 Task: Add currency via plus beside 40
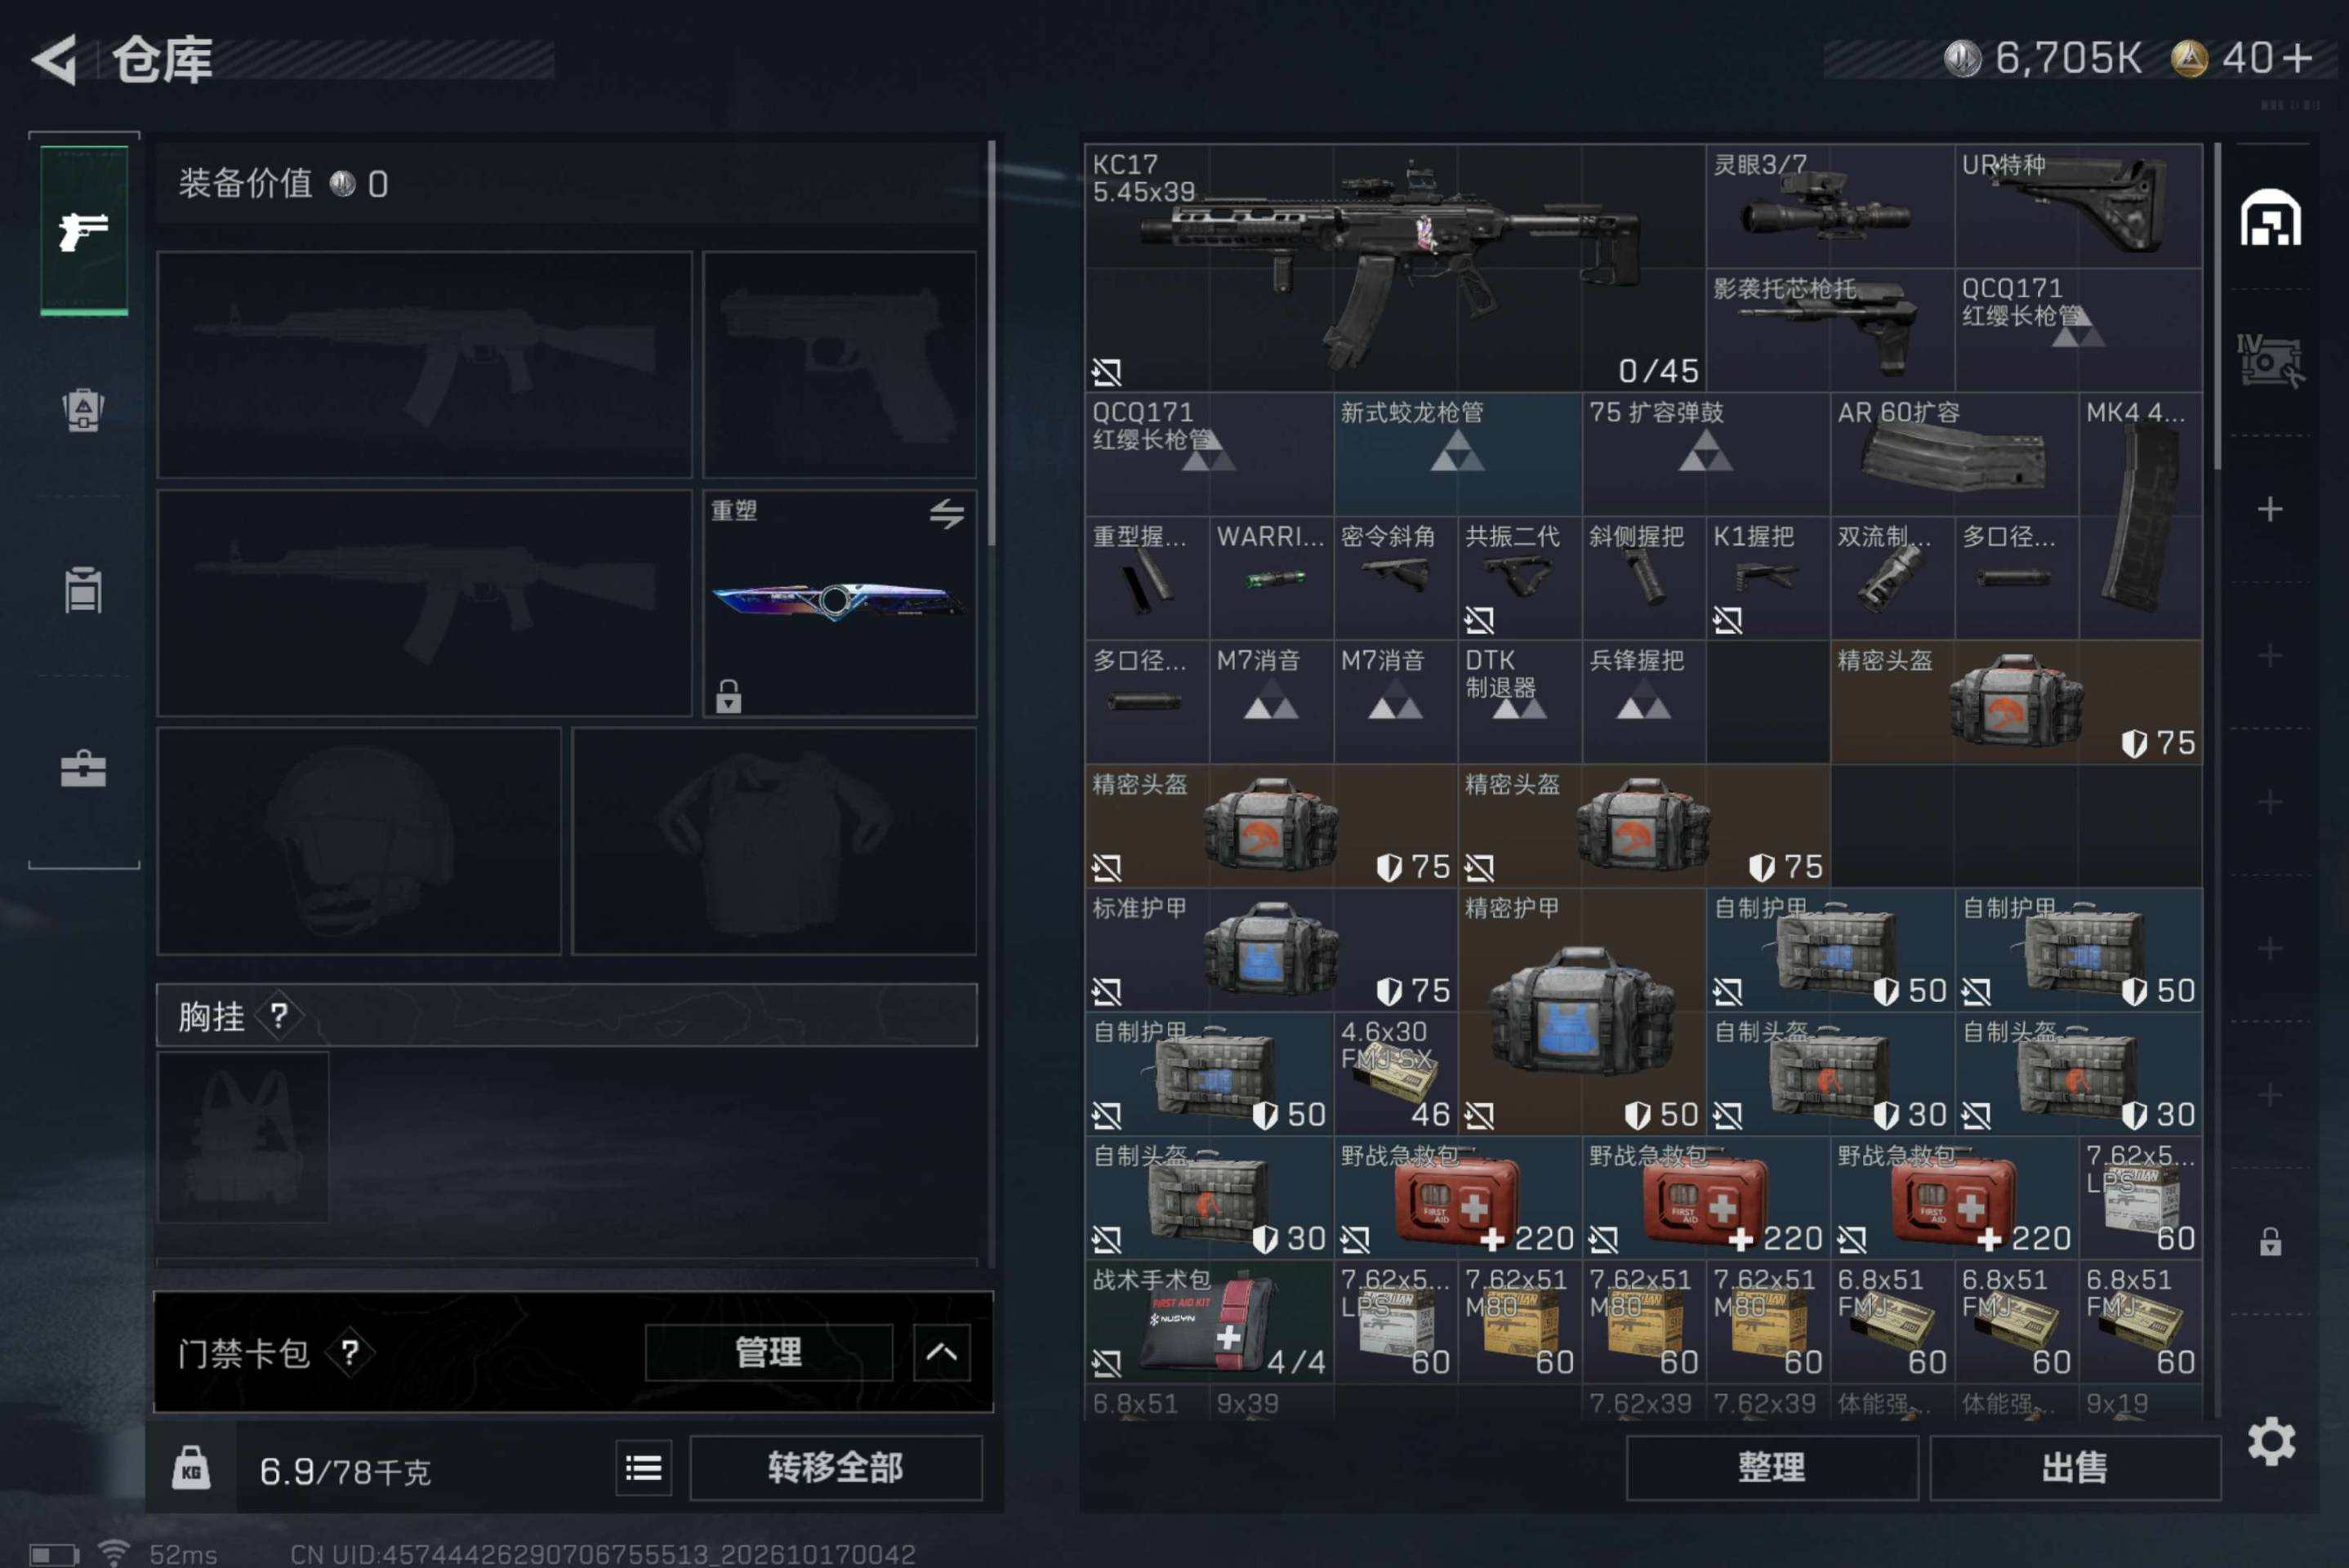click(2298, 58)
